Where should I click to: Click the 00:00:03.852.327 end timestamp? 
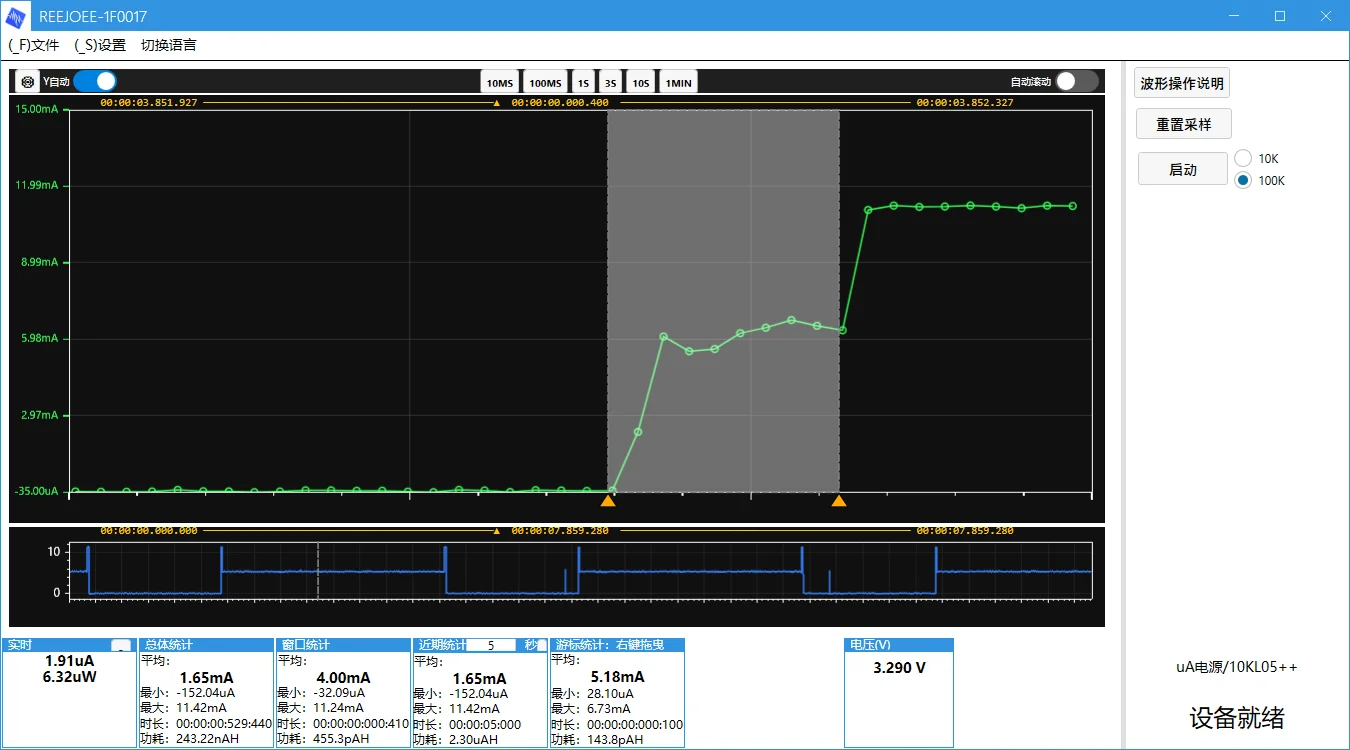coord(965,102)
